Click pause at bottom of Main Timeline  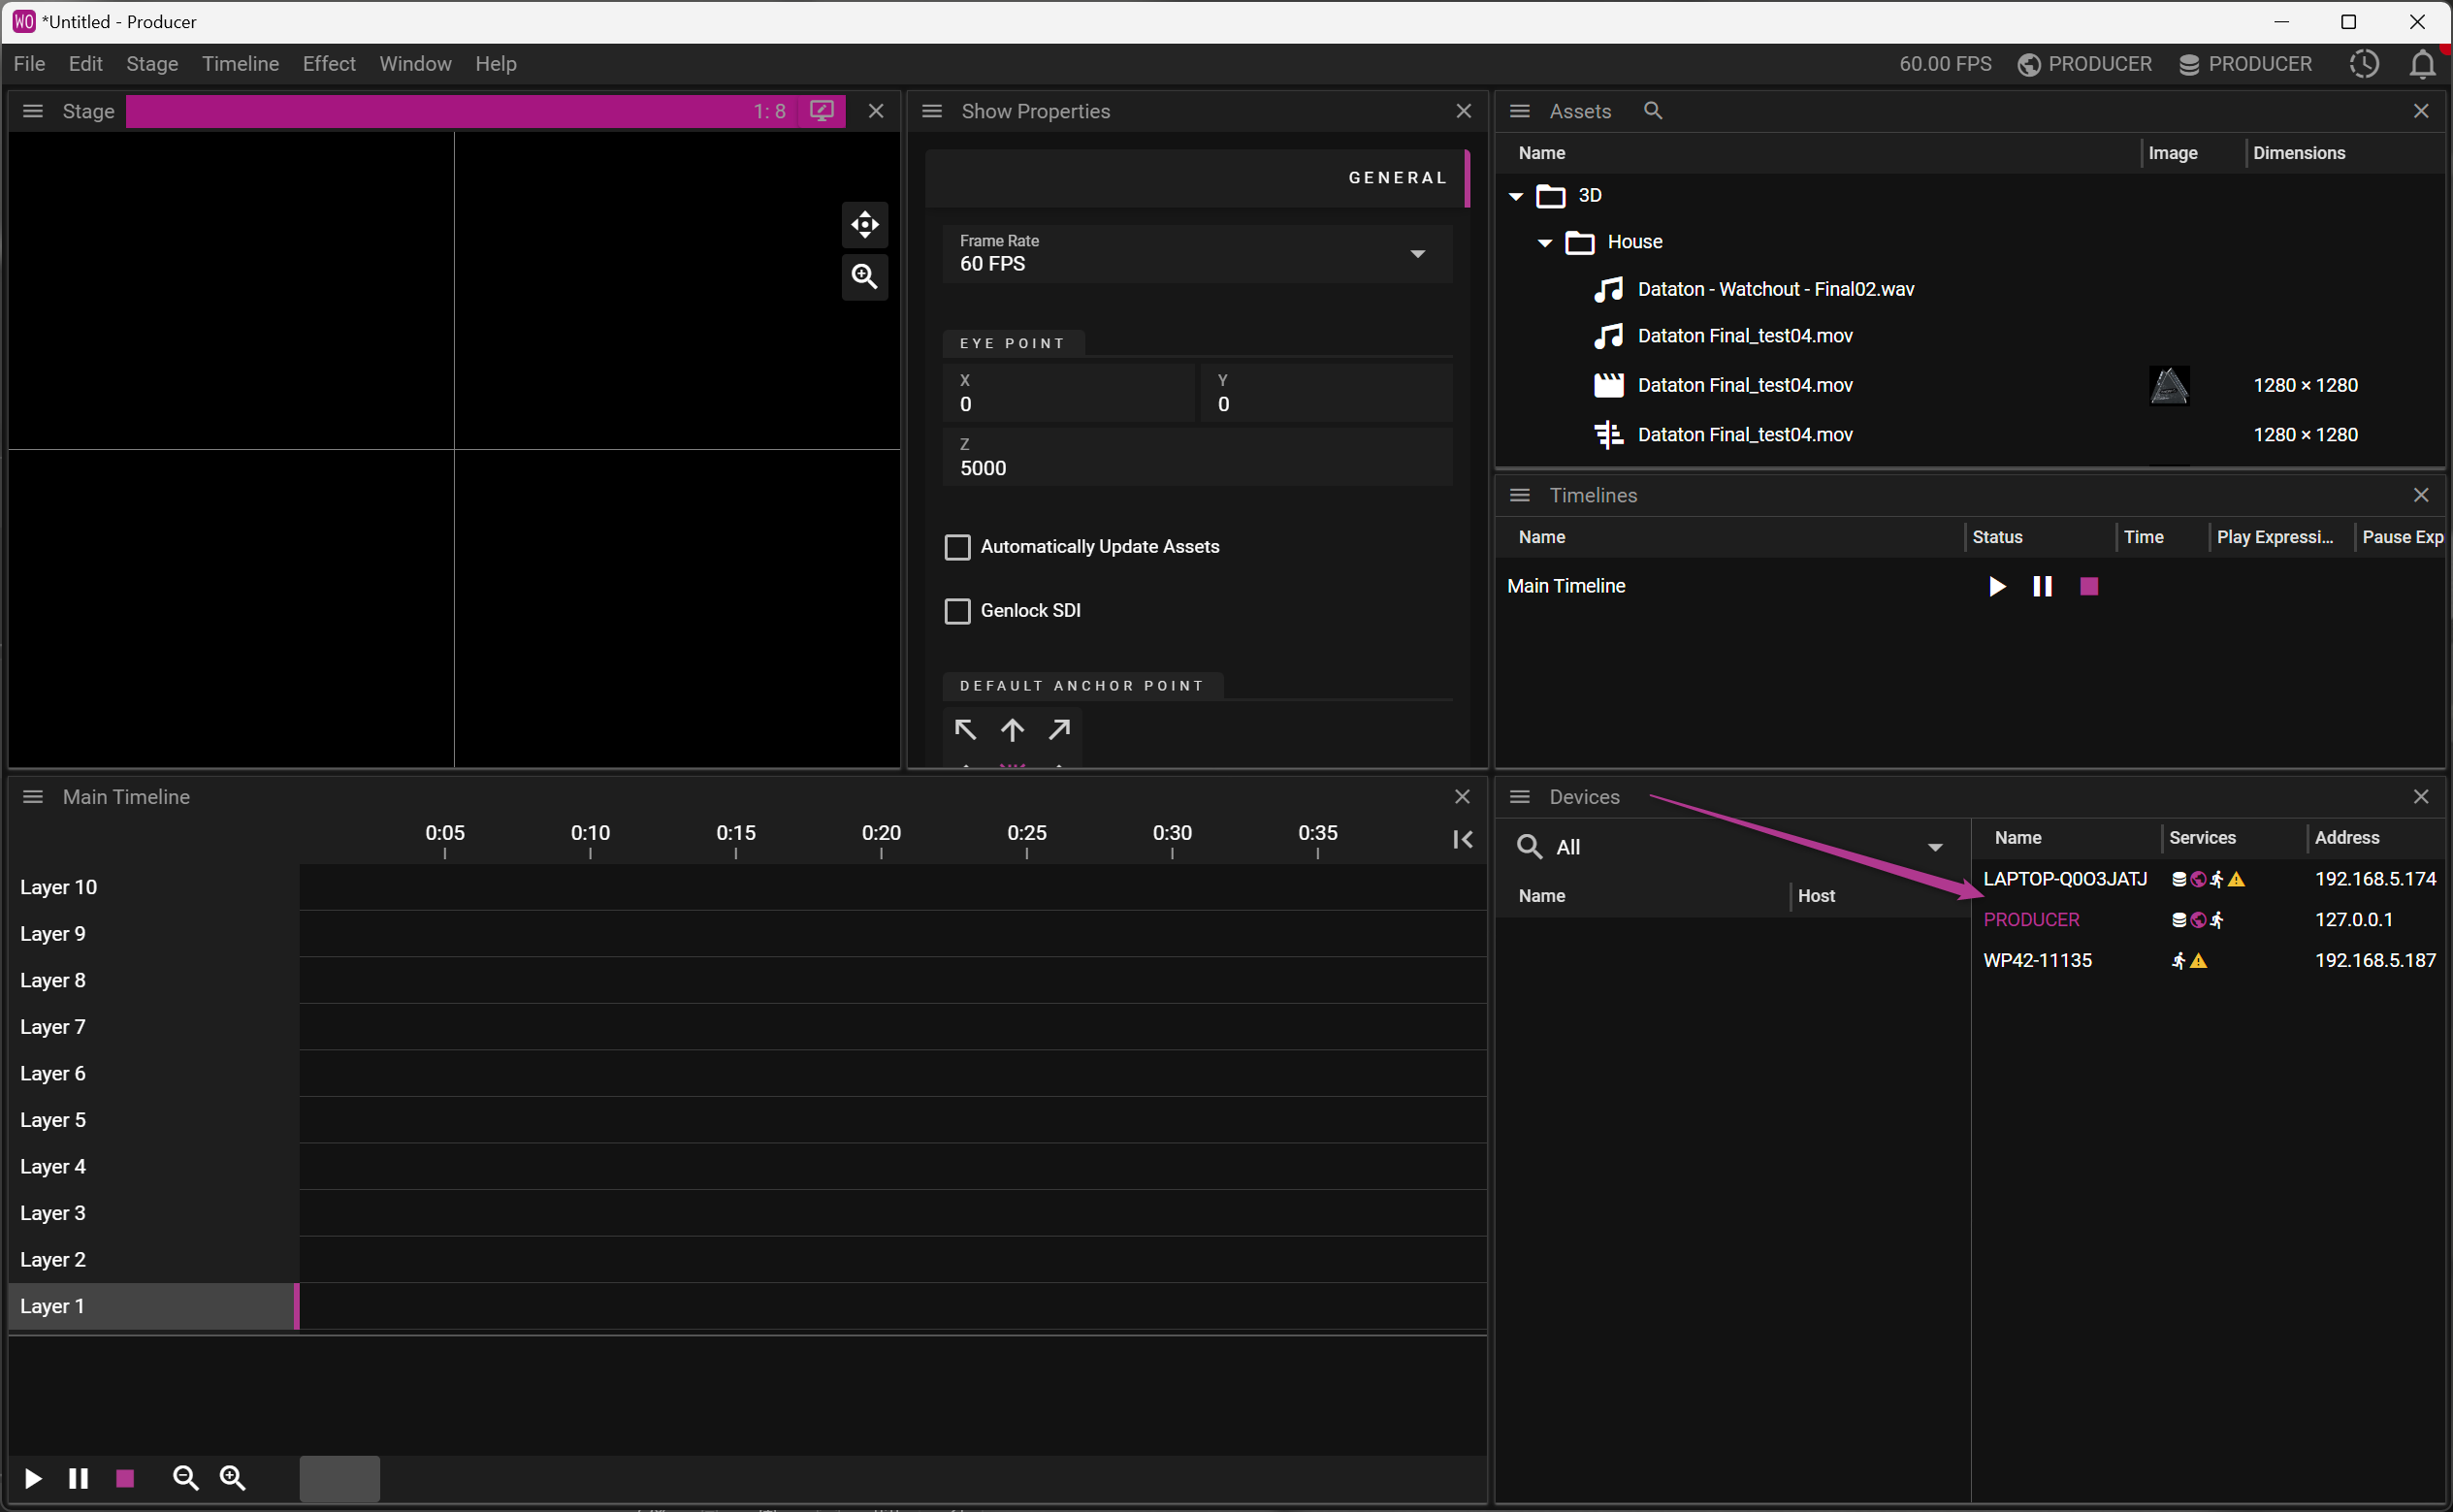[x=78, y=1479]
